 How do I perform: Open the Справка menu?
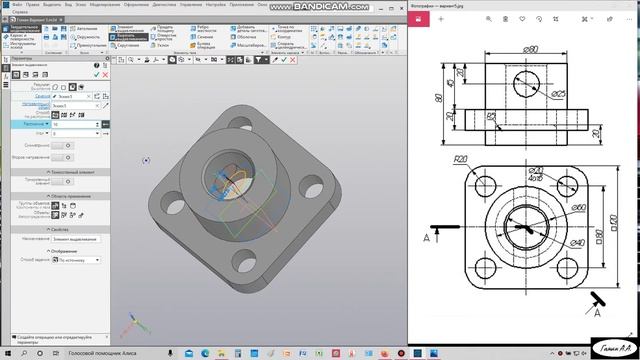pyautogui.click(x=20, y=11)
